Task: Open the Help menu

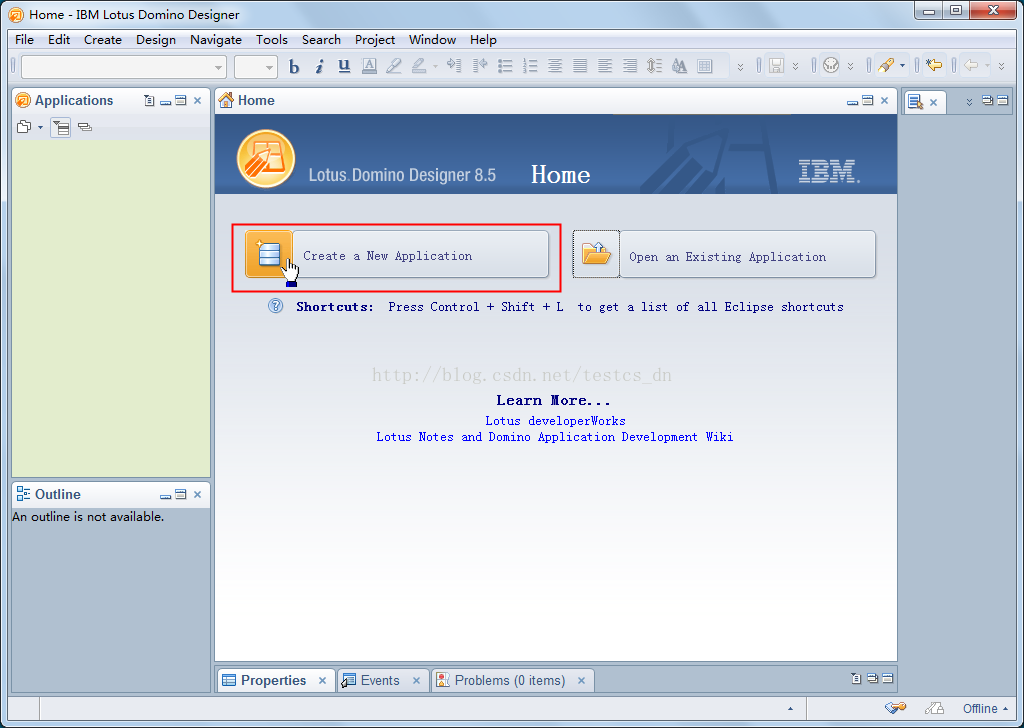Action: [x=483, y=40]
